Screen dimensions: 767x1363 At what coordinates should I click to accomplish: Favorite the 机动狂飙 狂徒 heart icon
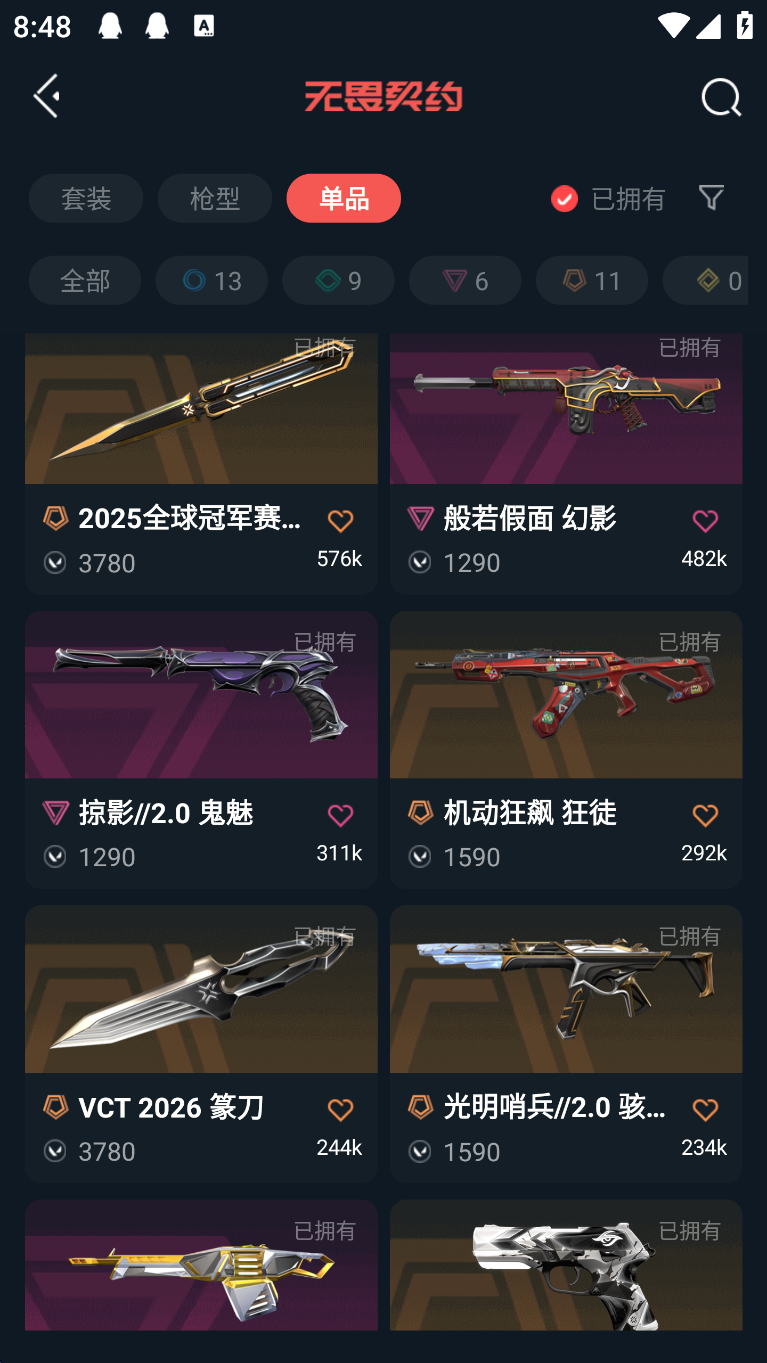(x=705, y=815)
